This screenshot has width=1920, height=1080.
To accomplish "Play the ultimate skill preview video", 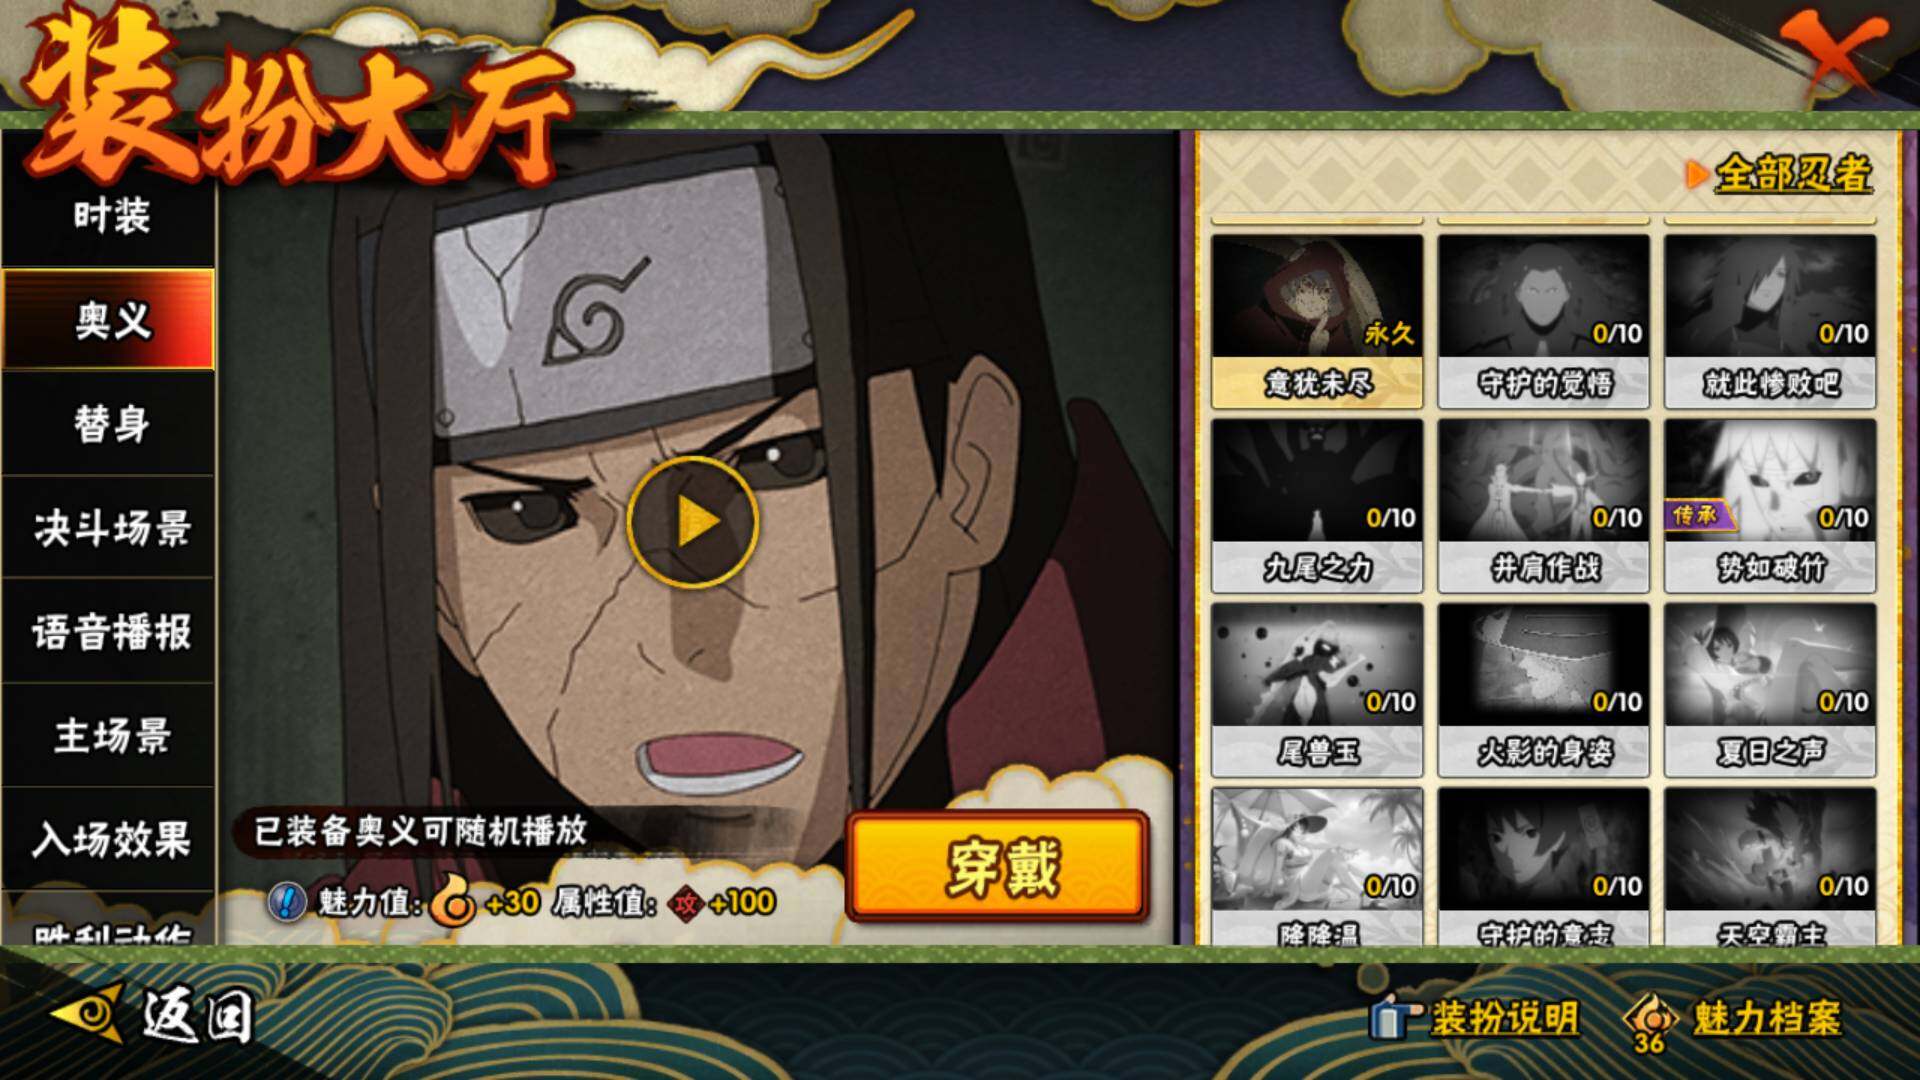I will pyautogui.click(x=692, y=521).
